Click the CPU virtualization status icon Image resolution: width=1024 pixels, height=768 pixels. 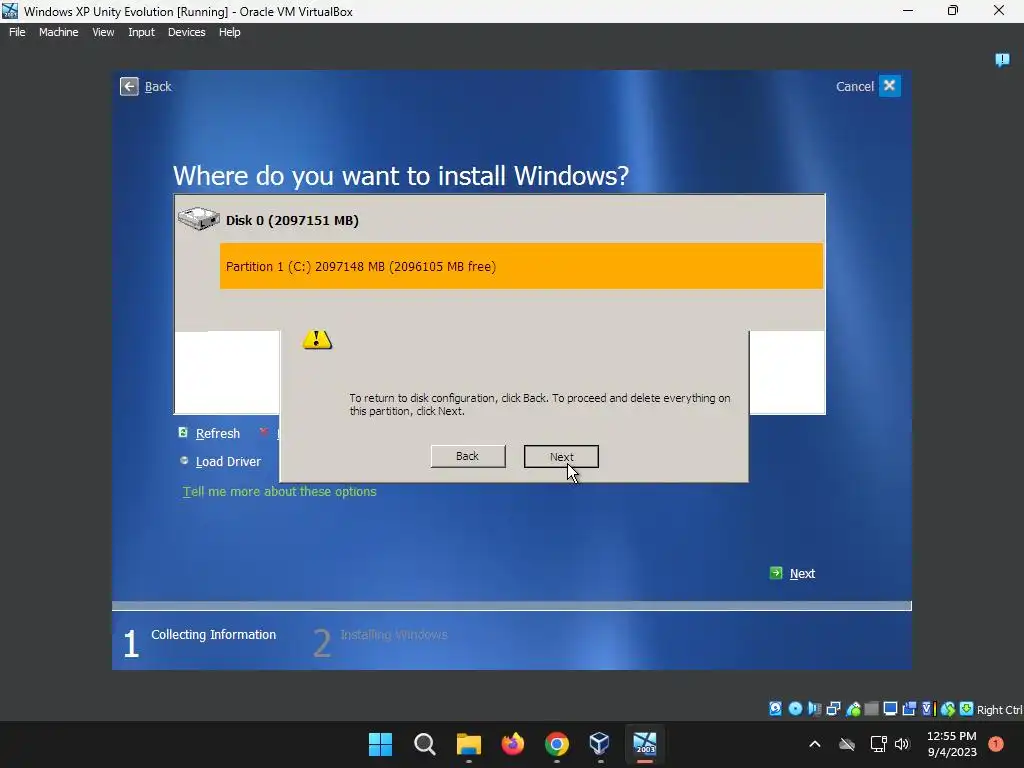pos(928,709)
